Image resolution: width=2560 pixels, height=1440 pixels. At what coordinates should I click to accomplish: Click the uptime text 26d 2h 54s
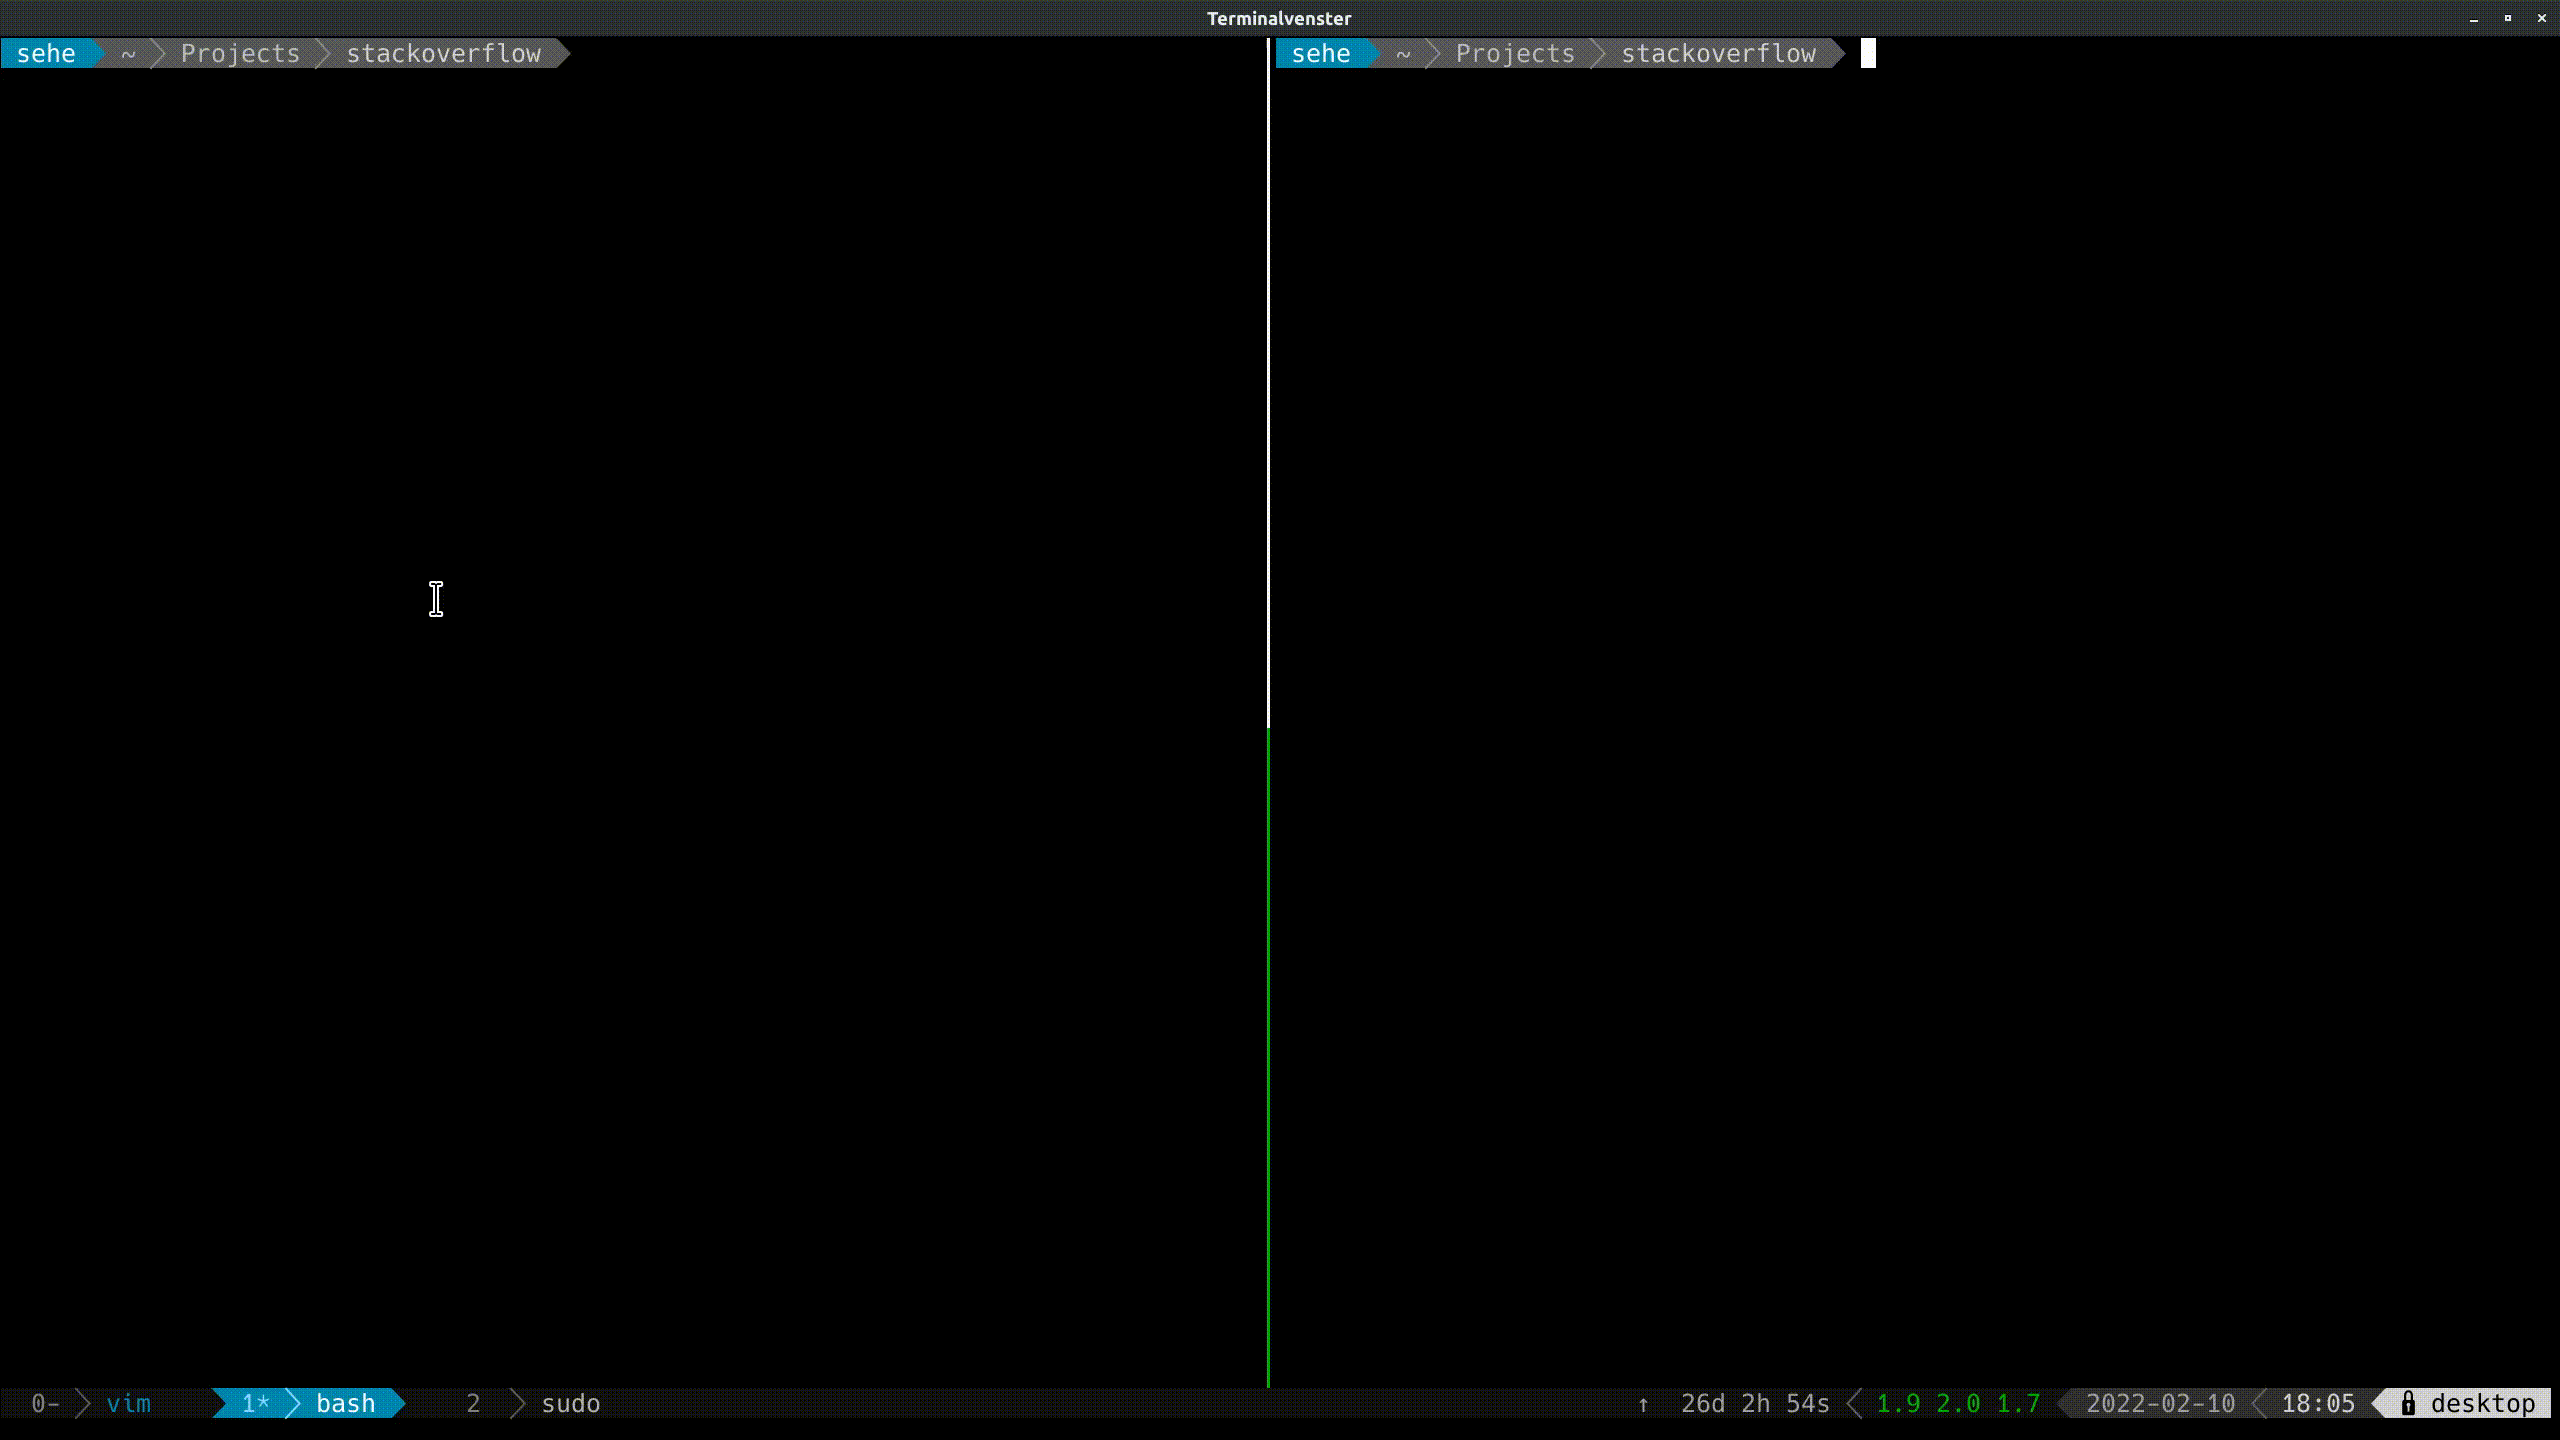point(1755,1404)
